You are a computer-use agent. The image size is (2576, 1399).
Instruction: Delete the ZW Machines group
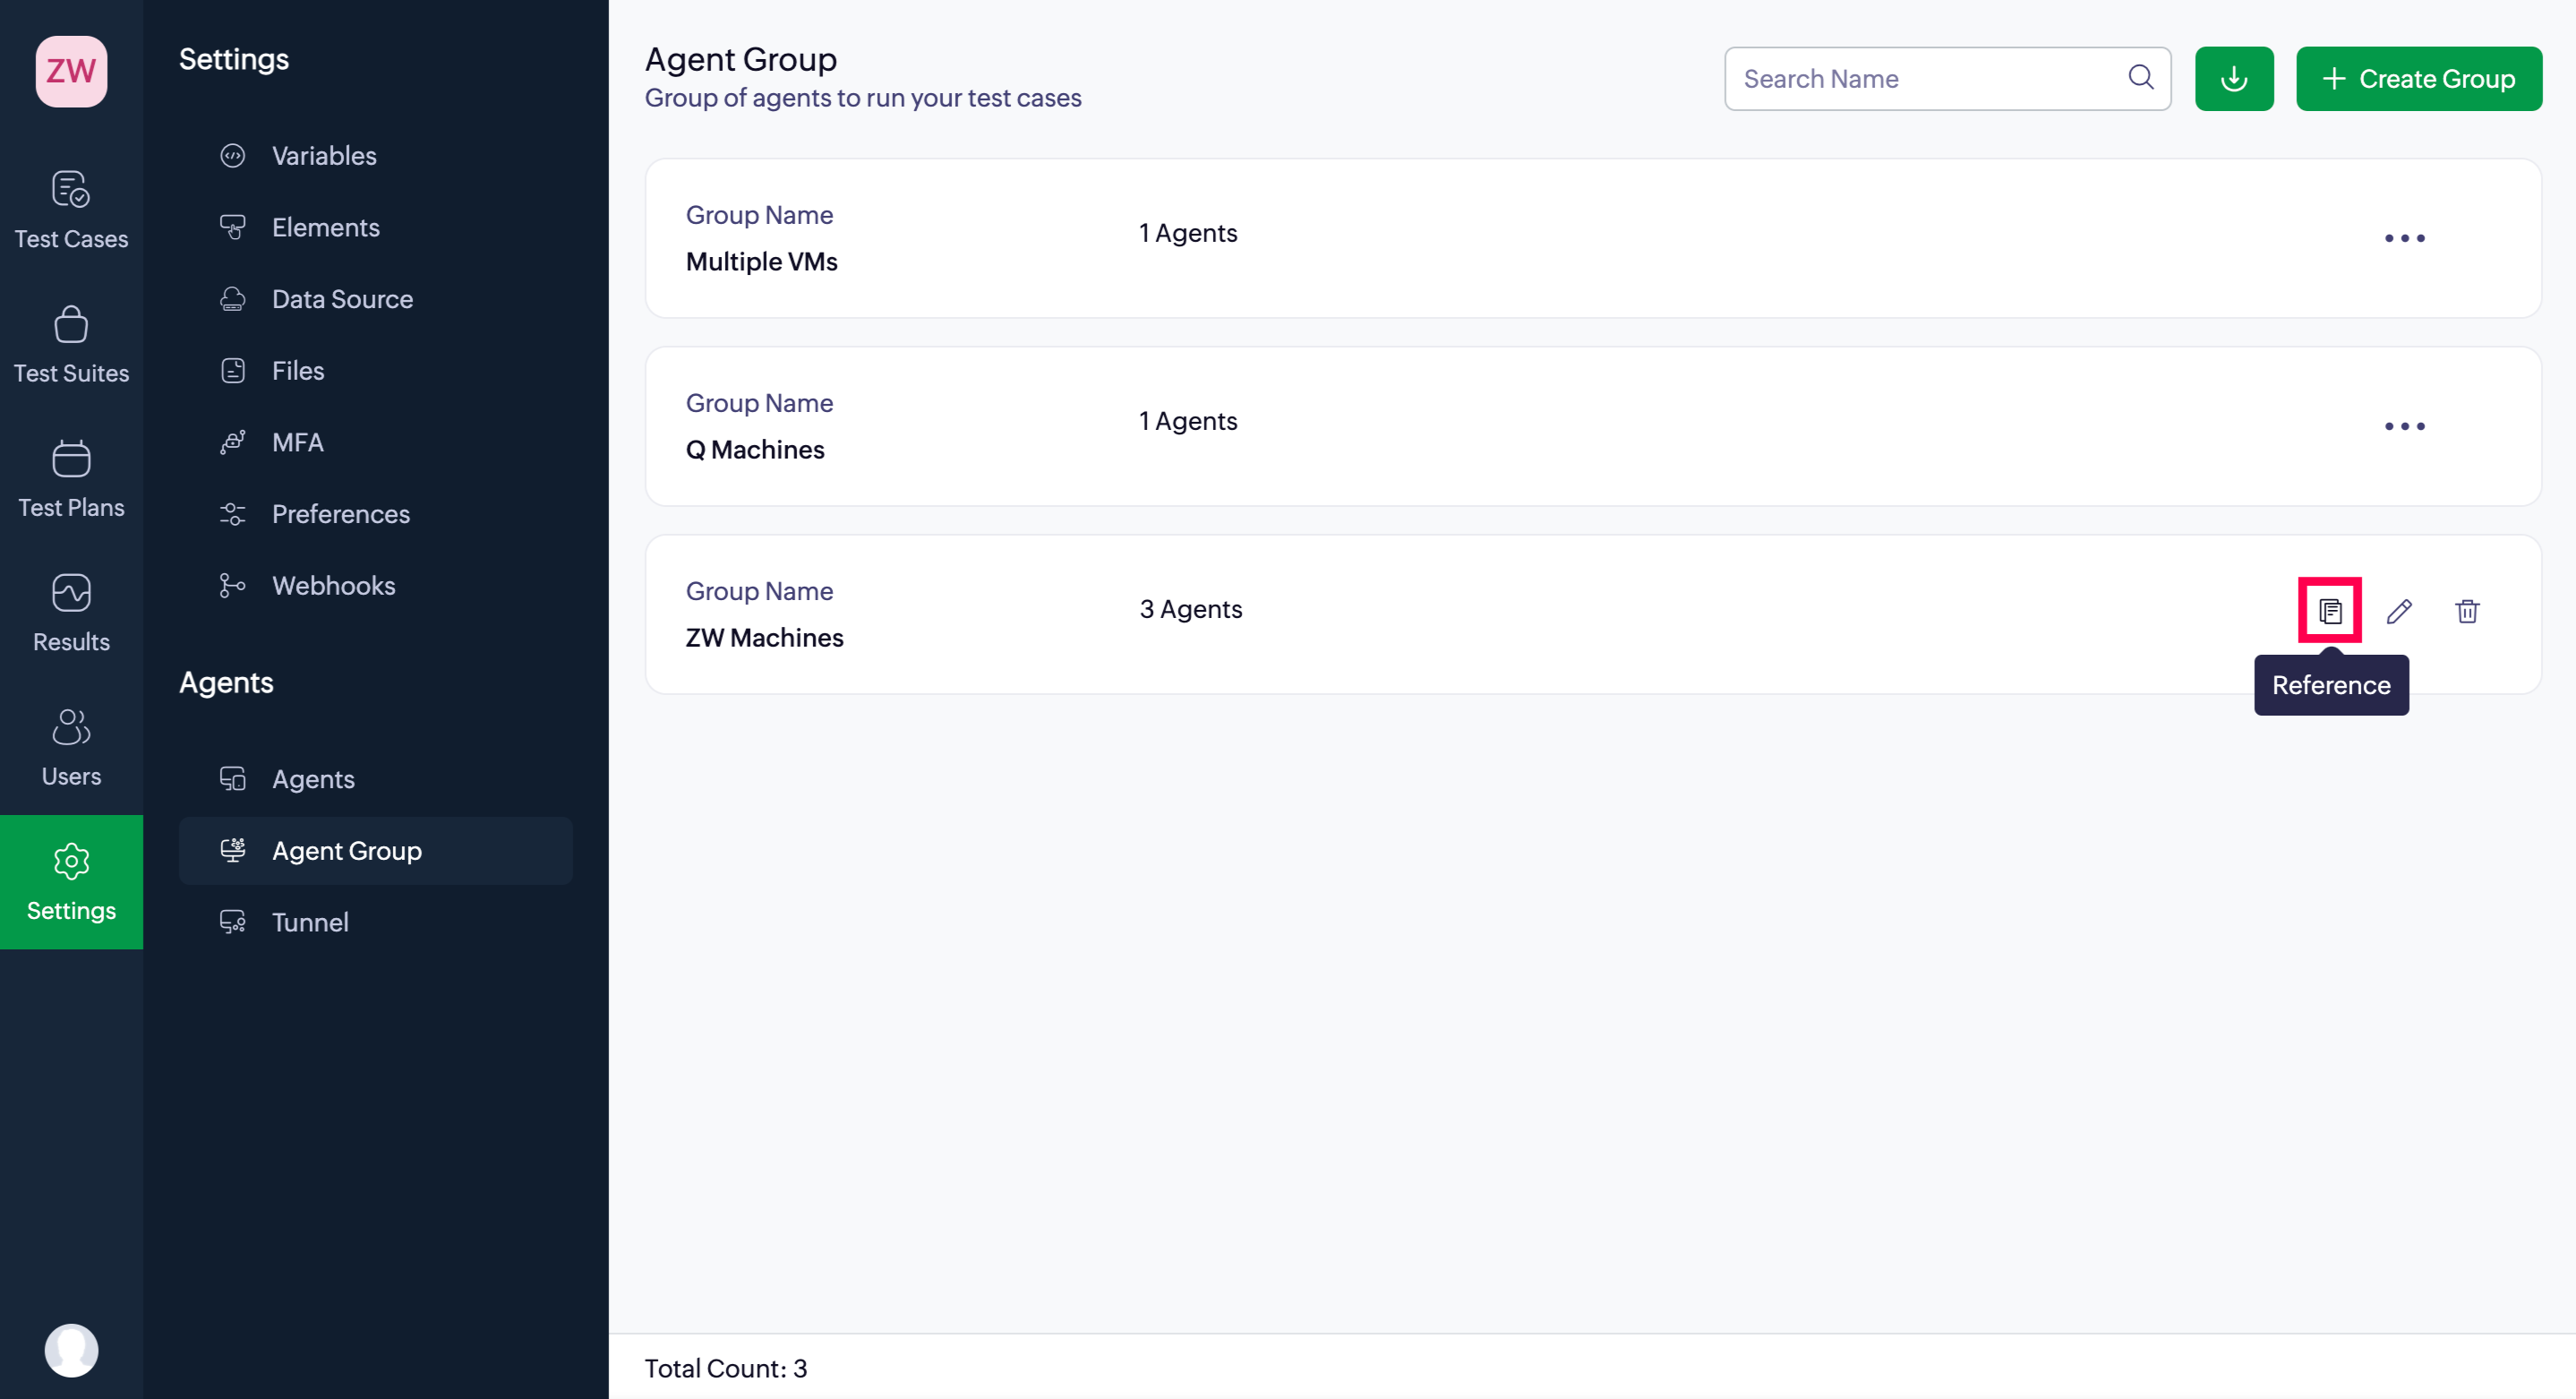2467,610
